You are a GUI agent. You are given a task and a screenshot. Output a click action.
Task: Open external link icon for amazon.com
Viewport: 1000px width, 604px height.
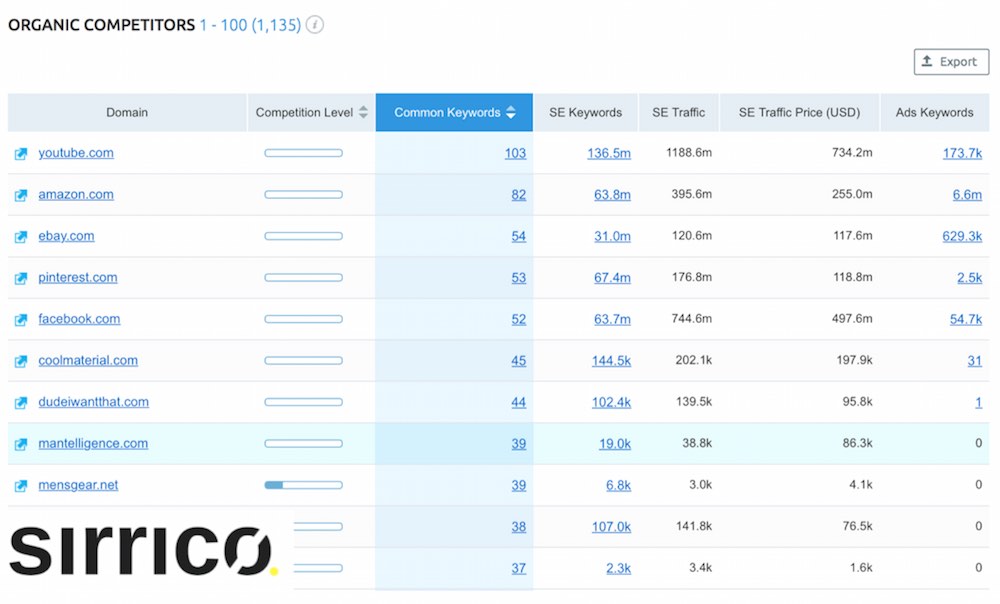click(21, 195)
